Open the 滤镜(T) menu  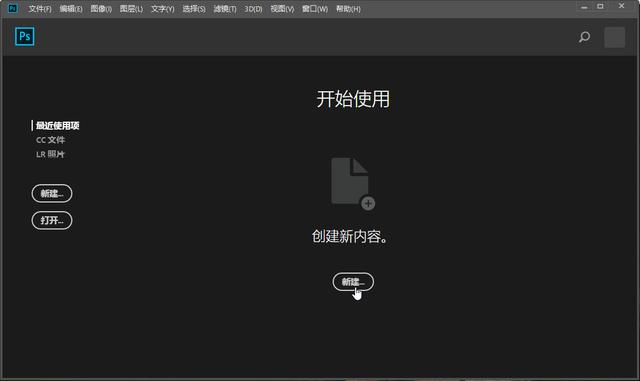coord(225,9)
